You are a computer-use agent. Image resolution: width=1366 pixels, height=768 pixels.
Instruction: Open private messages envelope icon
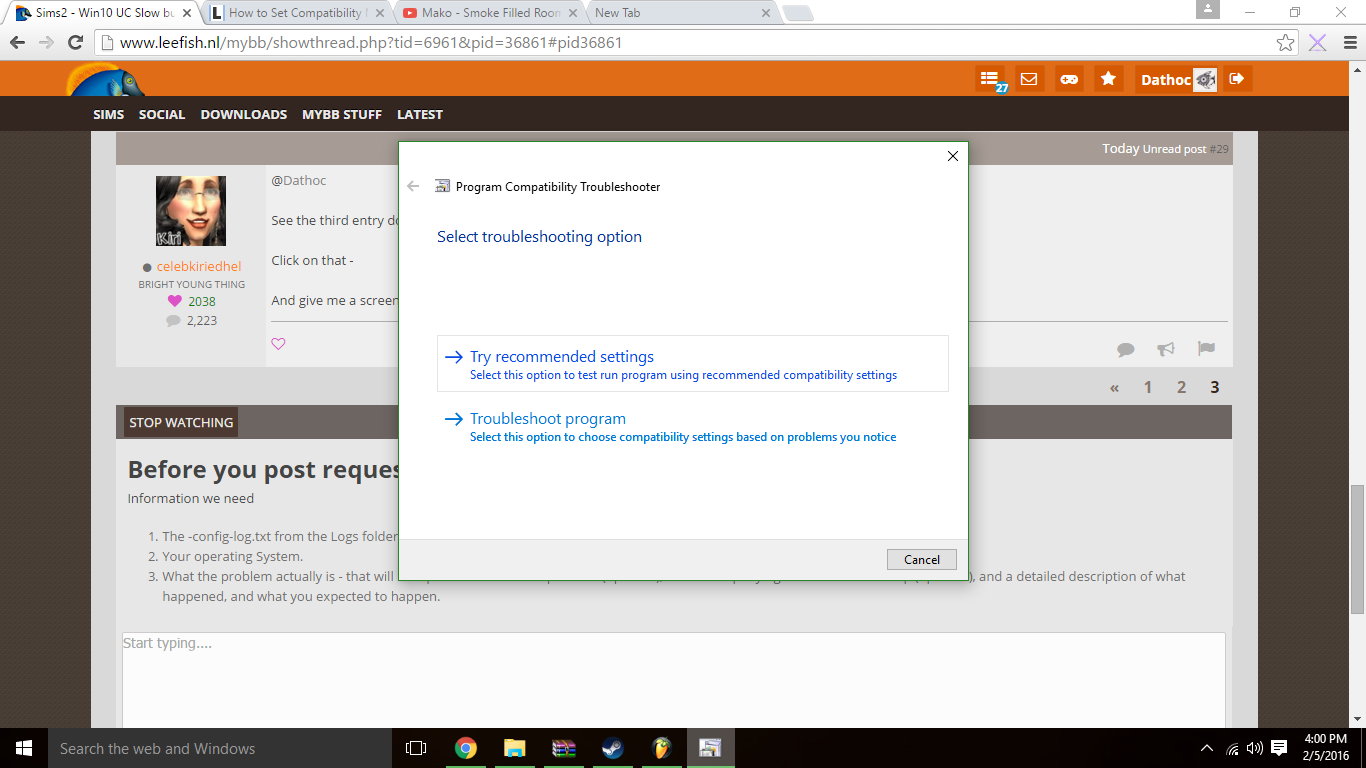(1029, 79)
